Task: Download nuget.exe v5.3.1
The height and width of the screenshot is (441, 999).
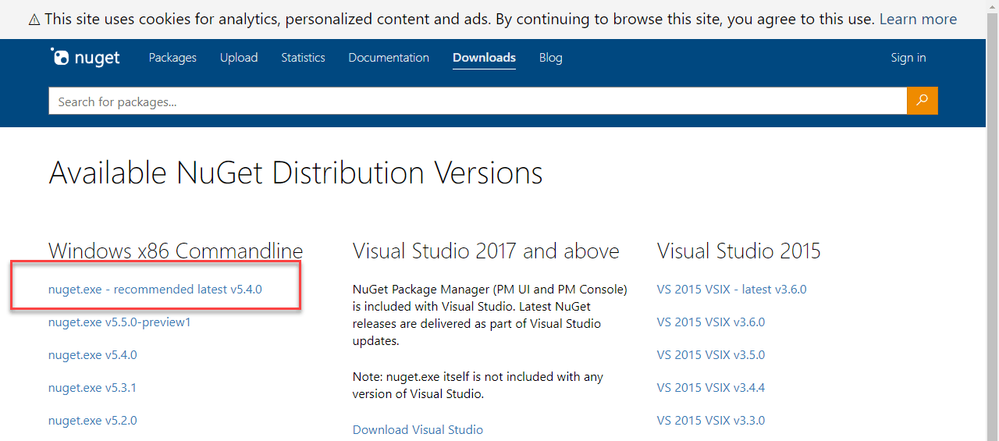Action: point(92,387)
